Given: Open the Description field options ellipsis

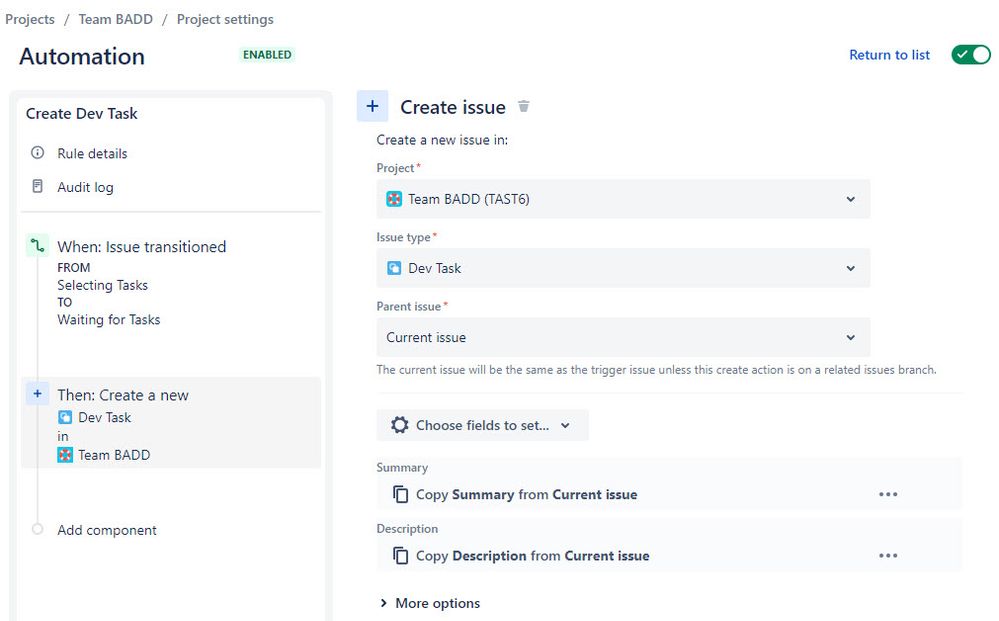Looking at the screenshot, I should click(888, 555).
